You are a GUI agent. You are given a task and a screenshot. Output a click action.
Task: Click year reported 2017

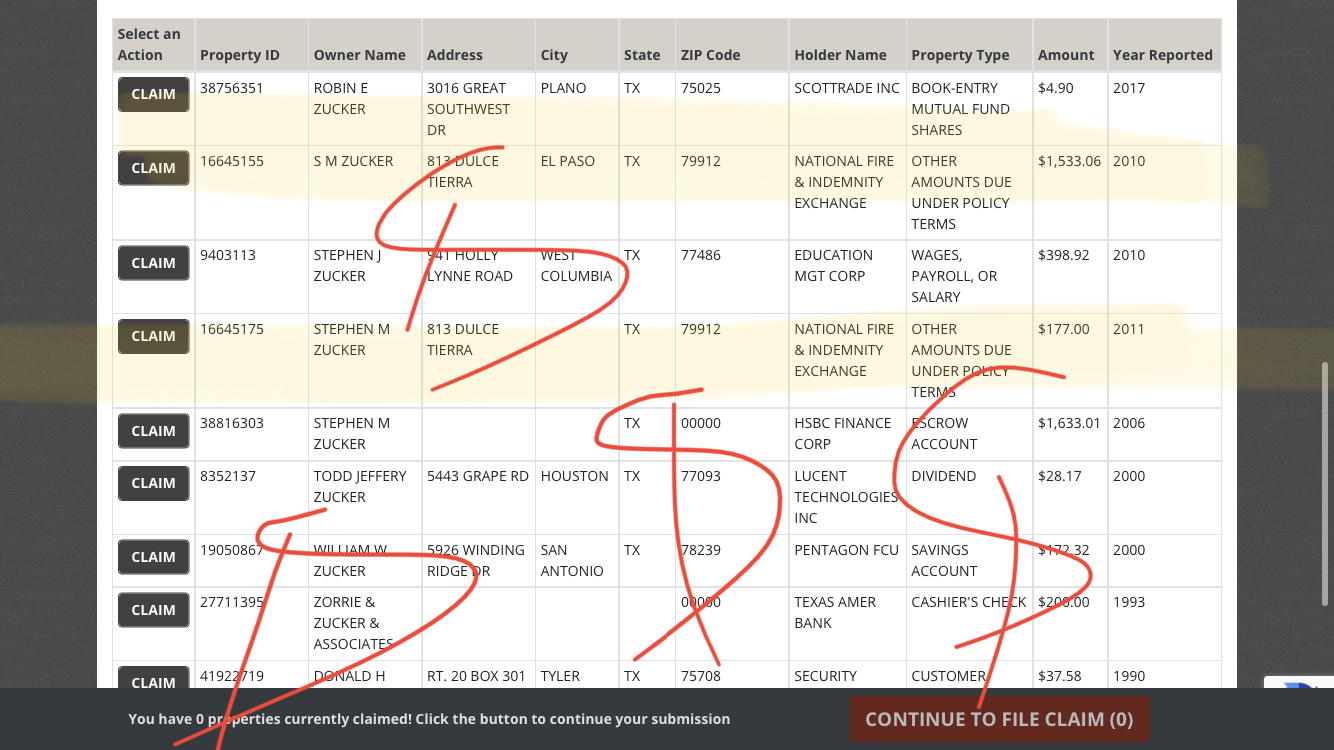[1129, 88]
